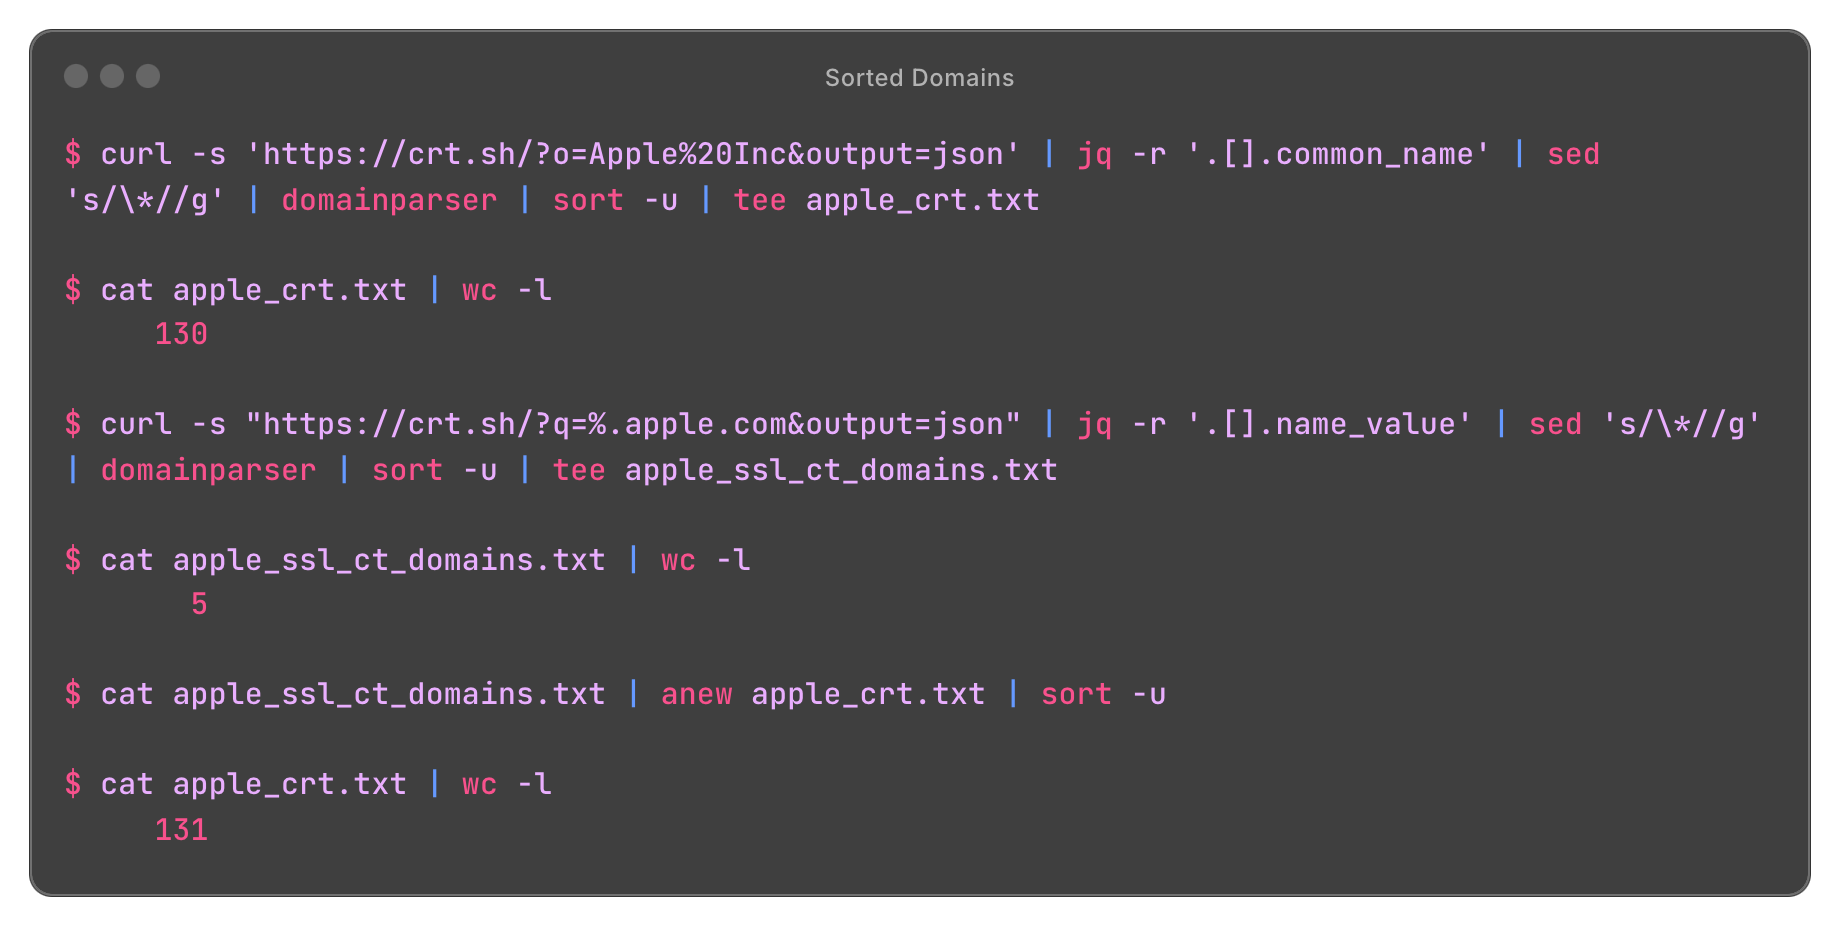Click the first 'domainparser' on line two
The height and width of the screenshot is (926, 1840).
[x=389, y=200]
